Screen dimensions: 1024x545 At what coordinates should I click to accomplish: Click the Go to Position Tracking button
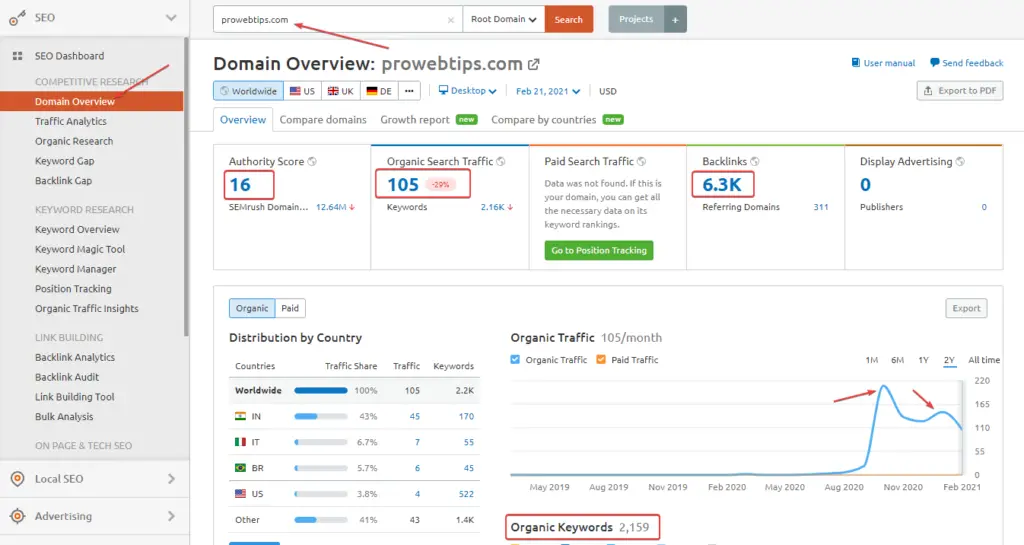point(599,251)
